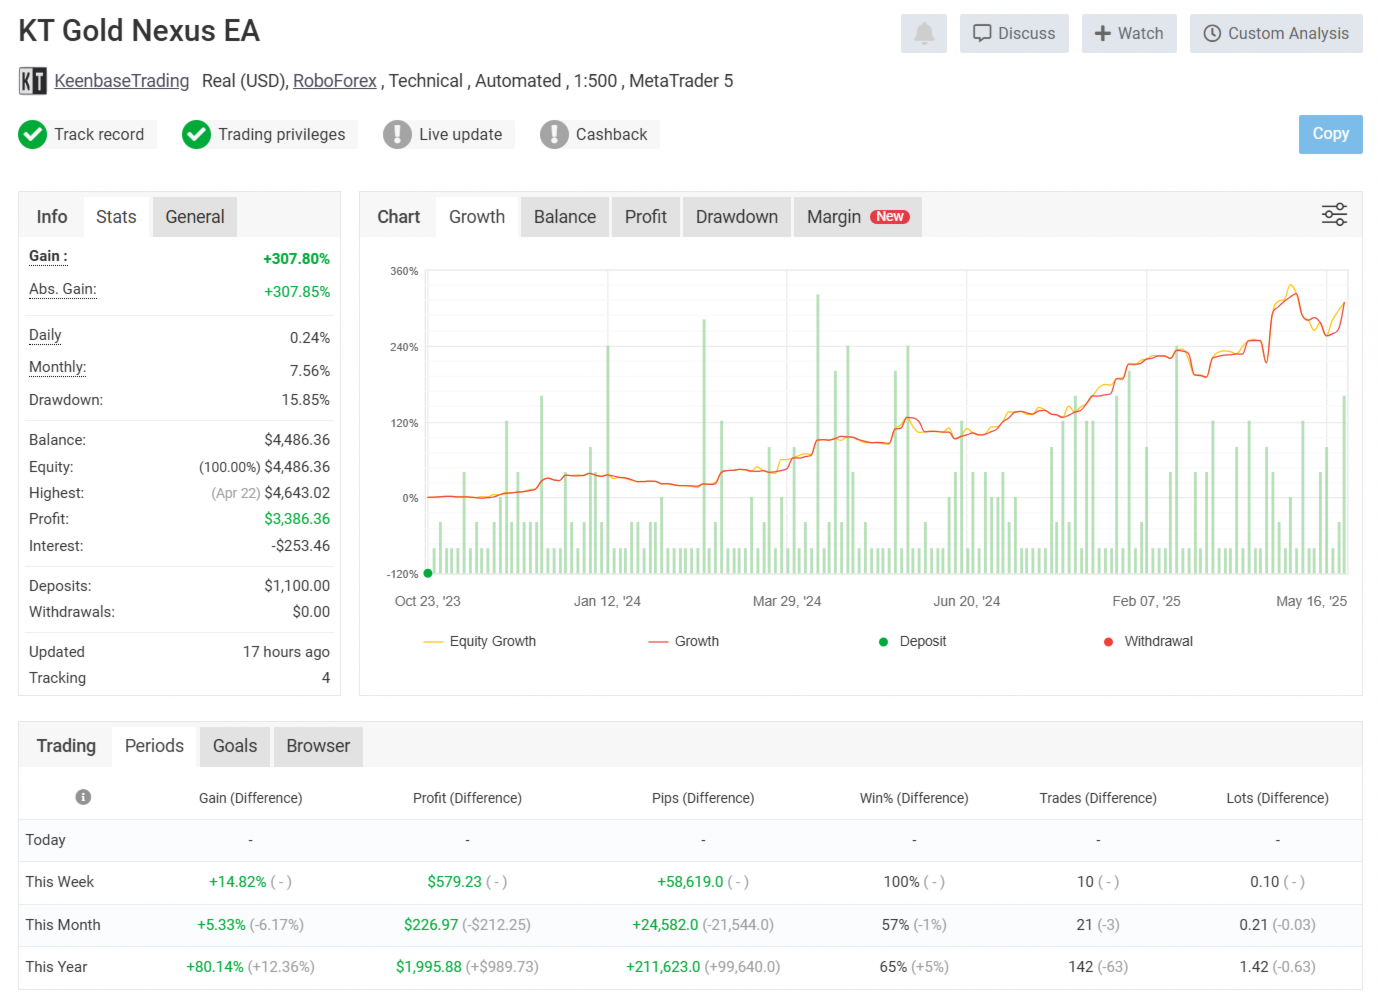Click Trading privileges green checkmark icon
Screen dimensions: 1379x1000
pyautogui.click(x=196, y=134)
